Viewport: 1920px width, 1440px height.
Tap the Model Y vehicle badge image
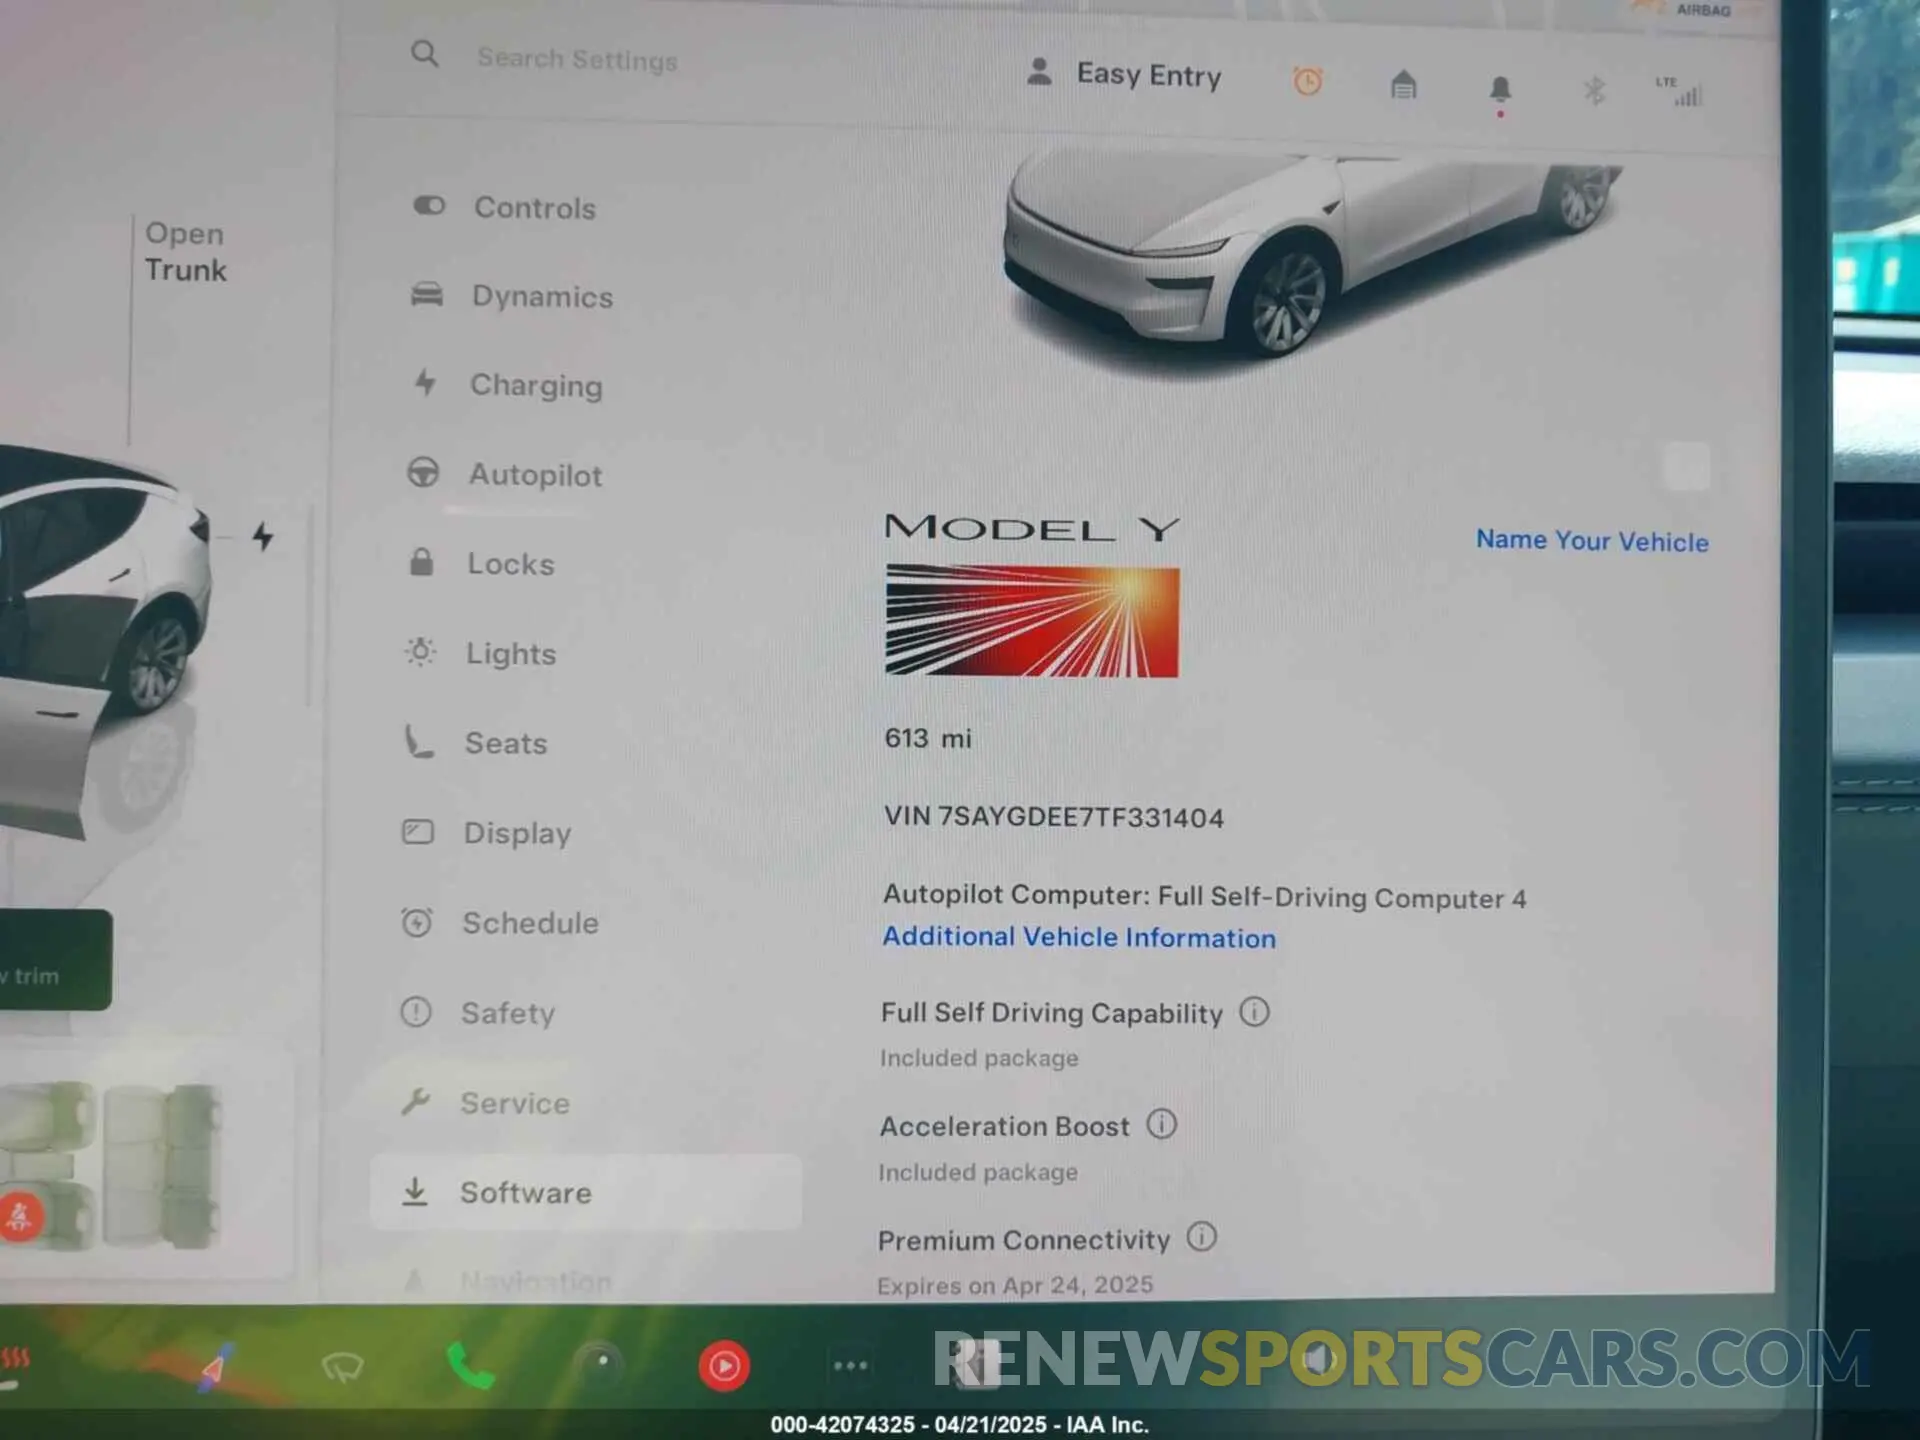pos(1032,621)
